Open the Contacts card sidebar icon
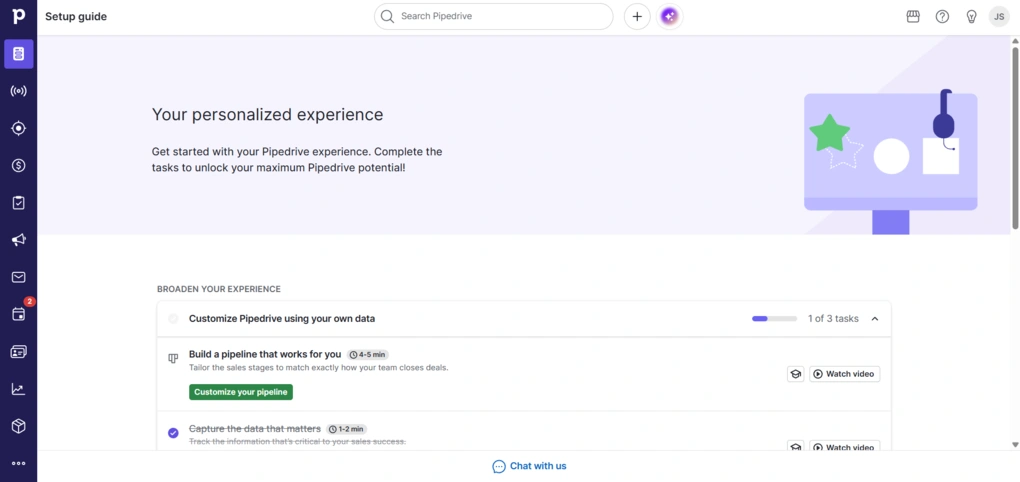Viewport: 1020px width, 482px height. click(x=19, y=352)
